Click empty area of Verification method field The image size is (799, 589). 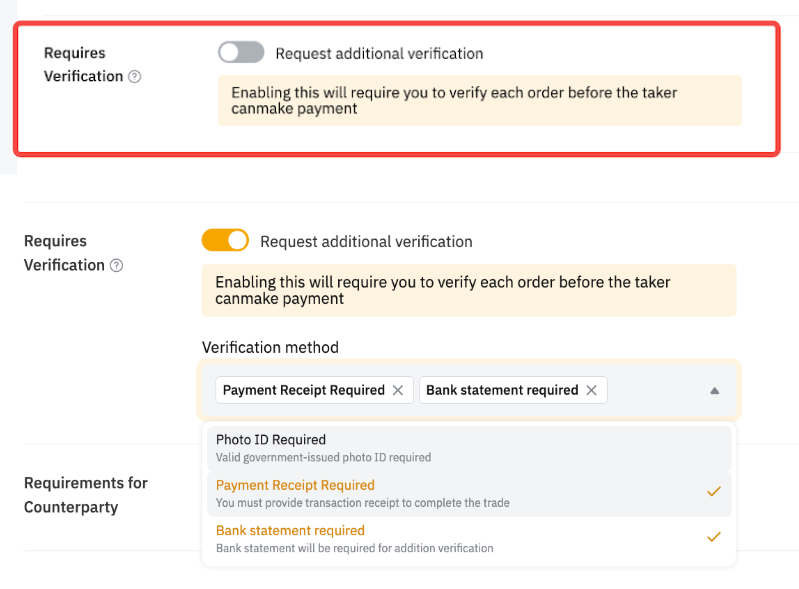[655, 390]
